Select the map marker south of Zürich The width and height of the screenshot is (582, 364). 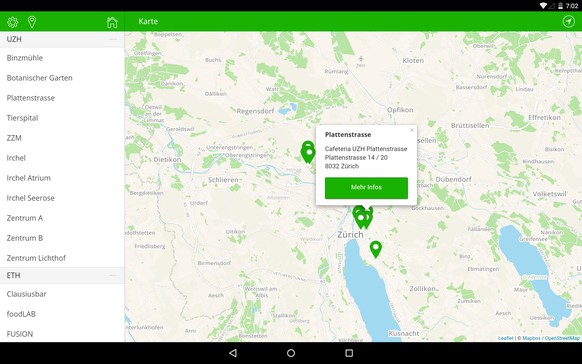tap(376, 249)
